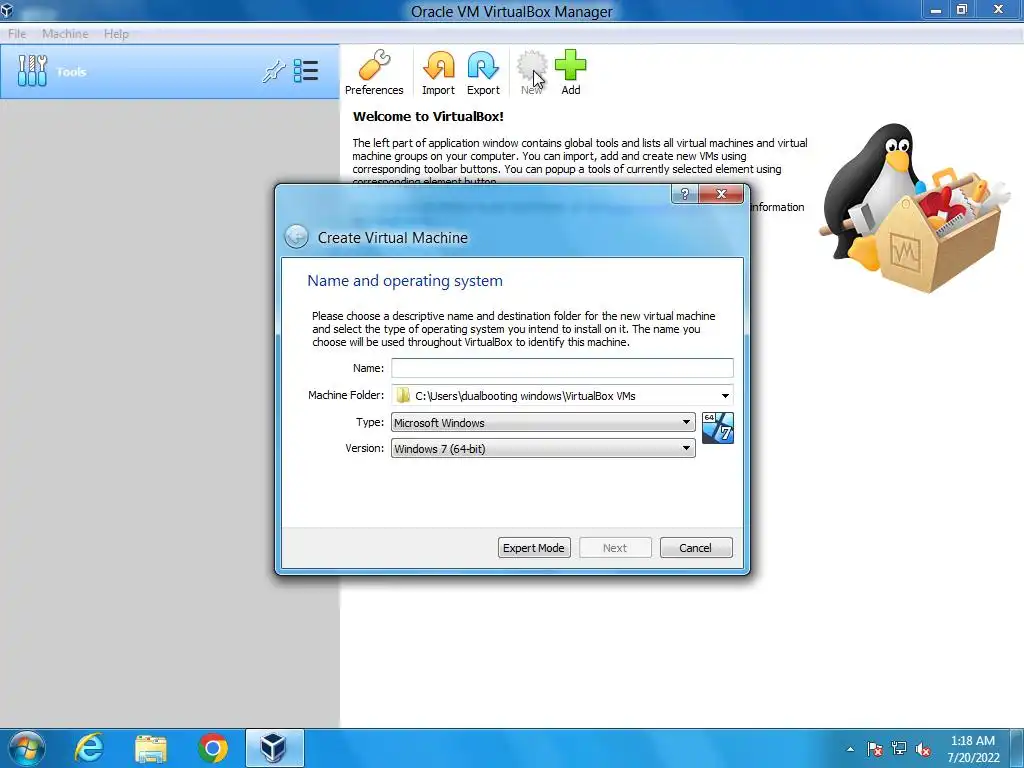Open File Explorer from the taskbar
The width and height of the screenshot is (1024, 768).
click(151, 749)
